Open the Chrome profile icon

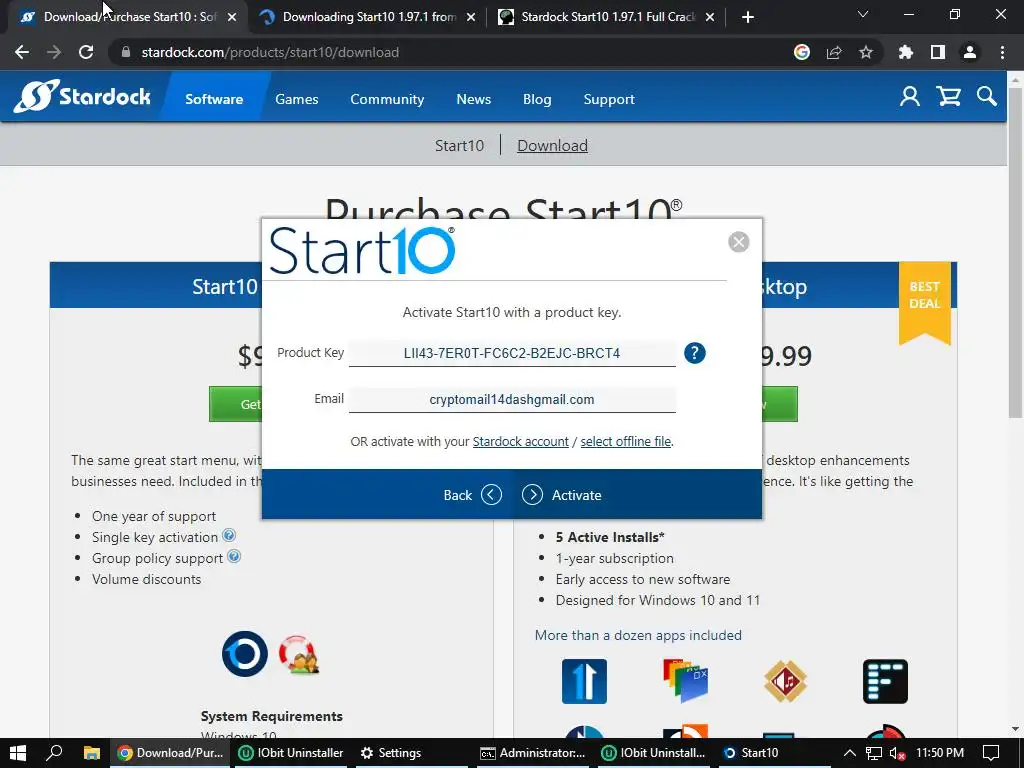(970, 52)
